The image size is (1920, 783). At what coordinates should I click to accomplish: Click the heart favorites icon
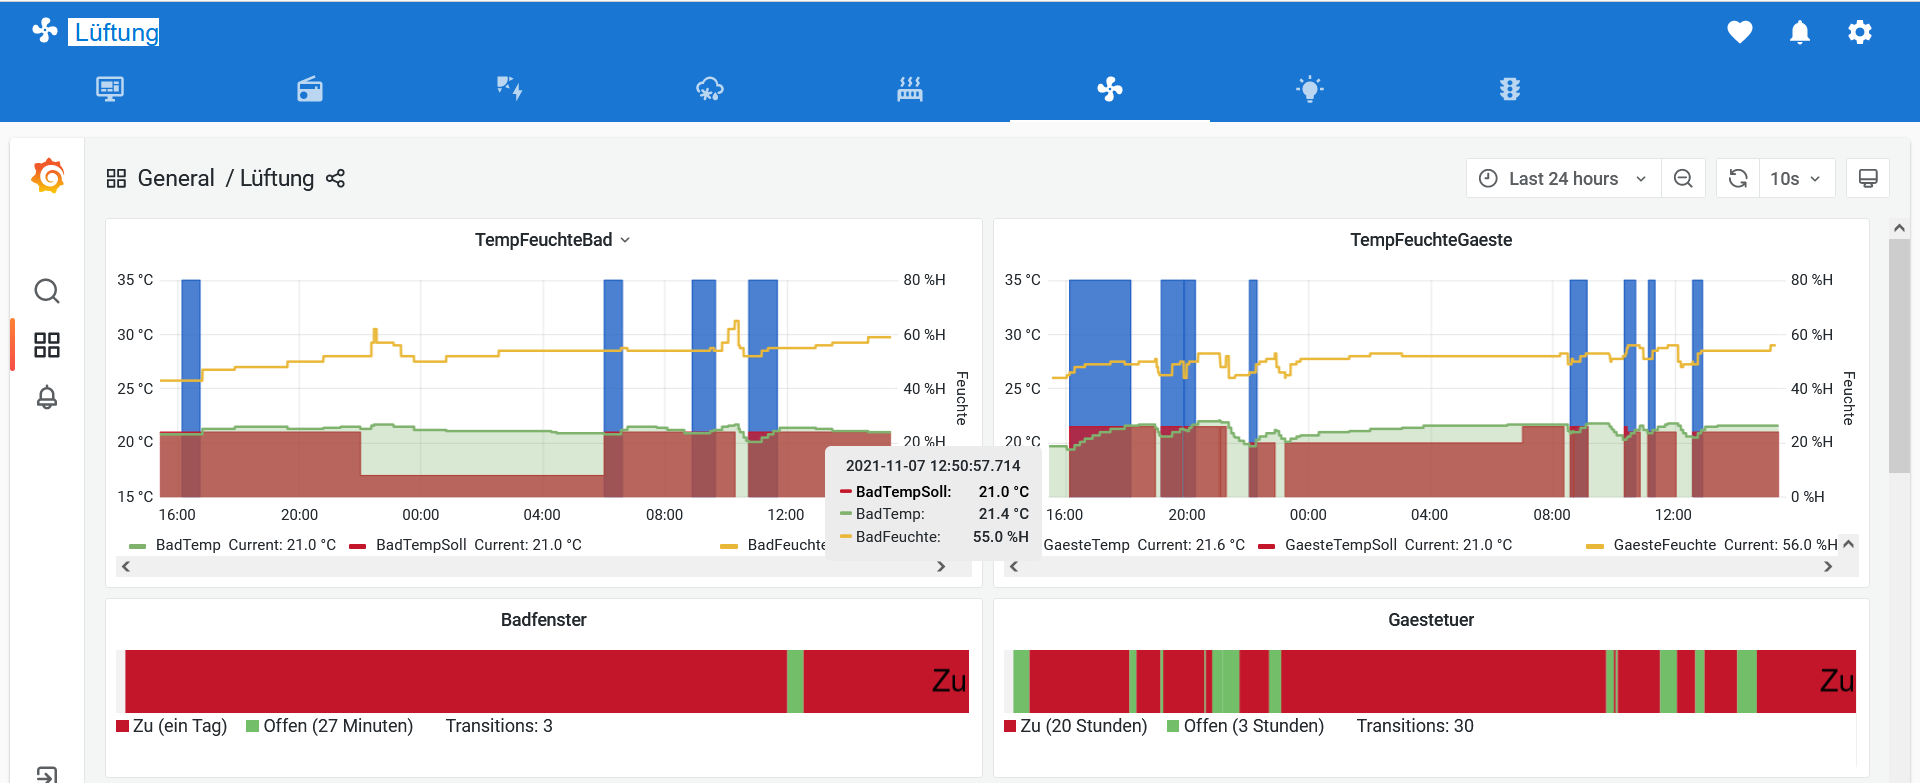[1740, 32]
